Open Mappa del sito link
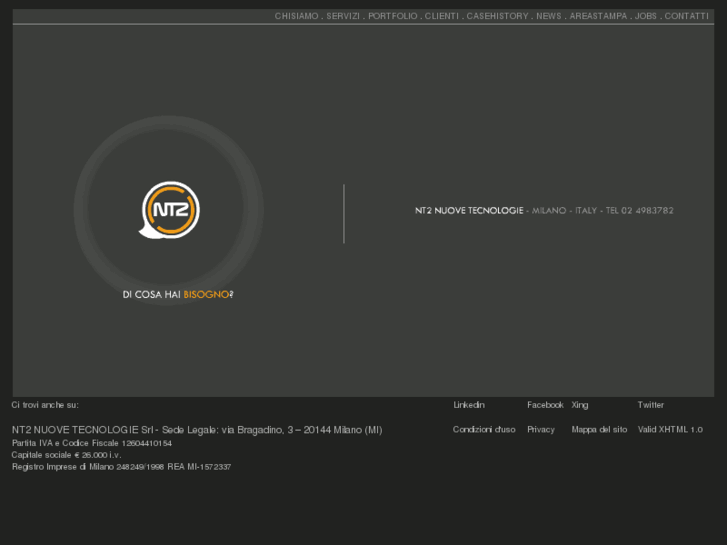This screenshot has height=545, width=727. tap(599, 430)
